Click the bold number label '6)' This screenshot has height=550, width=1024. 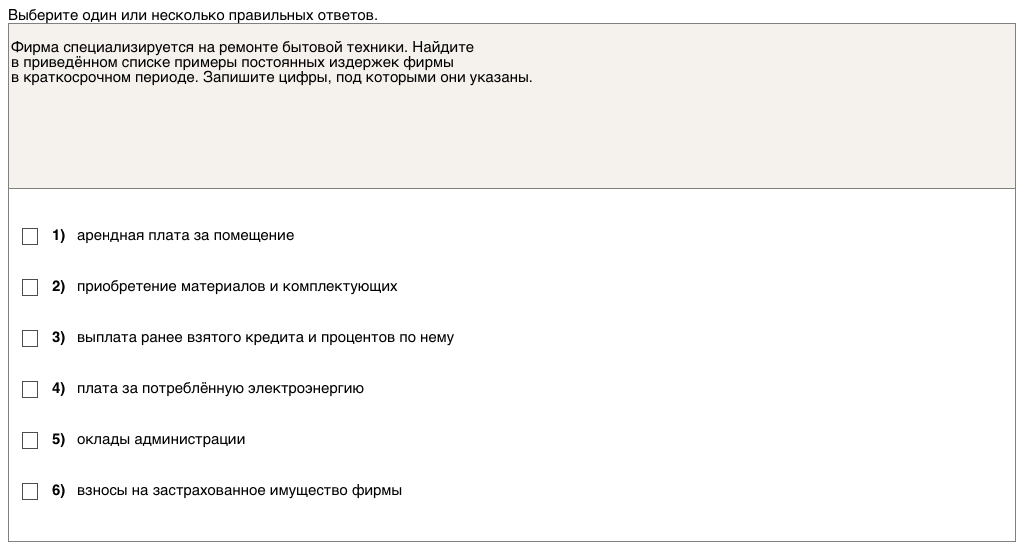coord(58,490)
